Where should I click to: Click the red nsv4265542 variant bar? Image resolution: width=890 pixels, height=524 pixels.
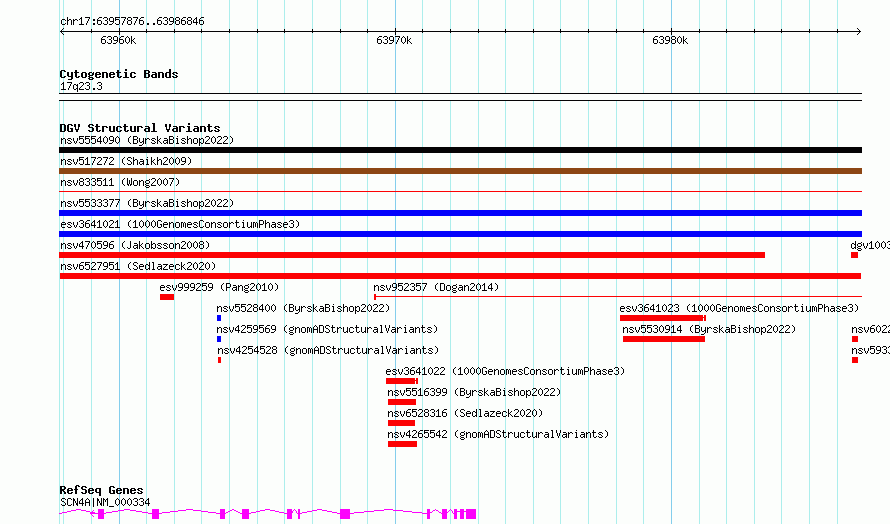click(402, 444)
